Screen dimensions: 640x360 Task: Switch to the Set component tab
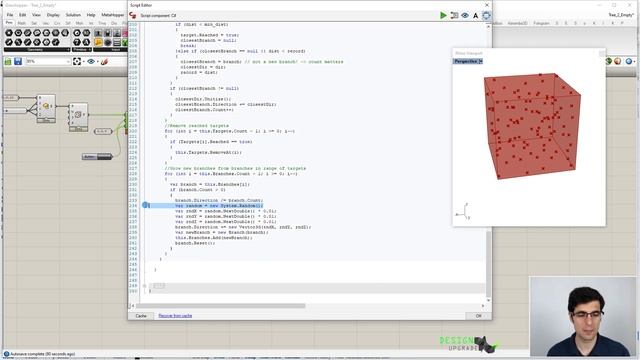34,23
